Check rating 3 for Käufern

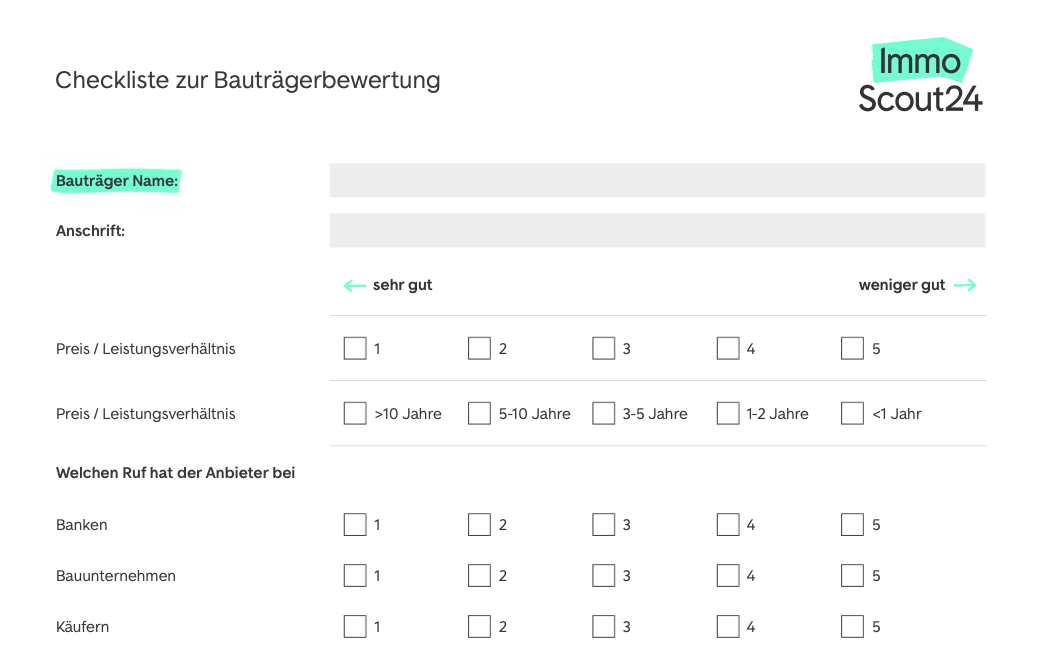tap(604, 627)
